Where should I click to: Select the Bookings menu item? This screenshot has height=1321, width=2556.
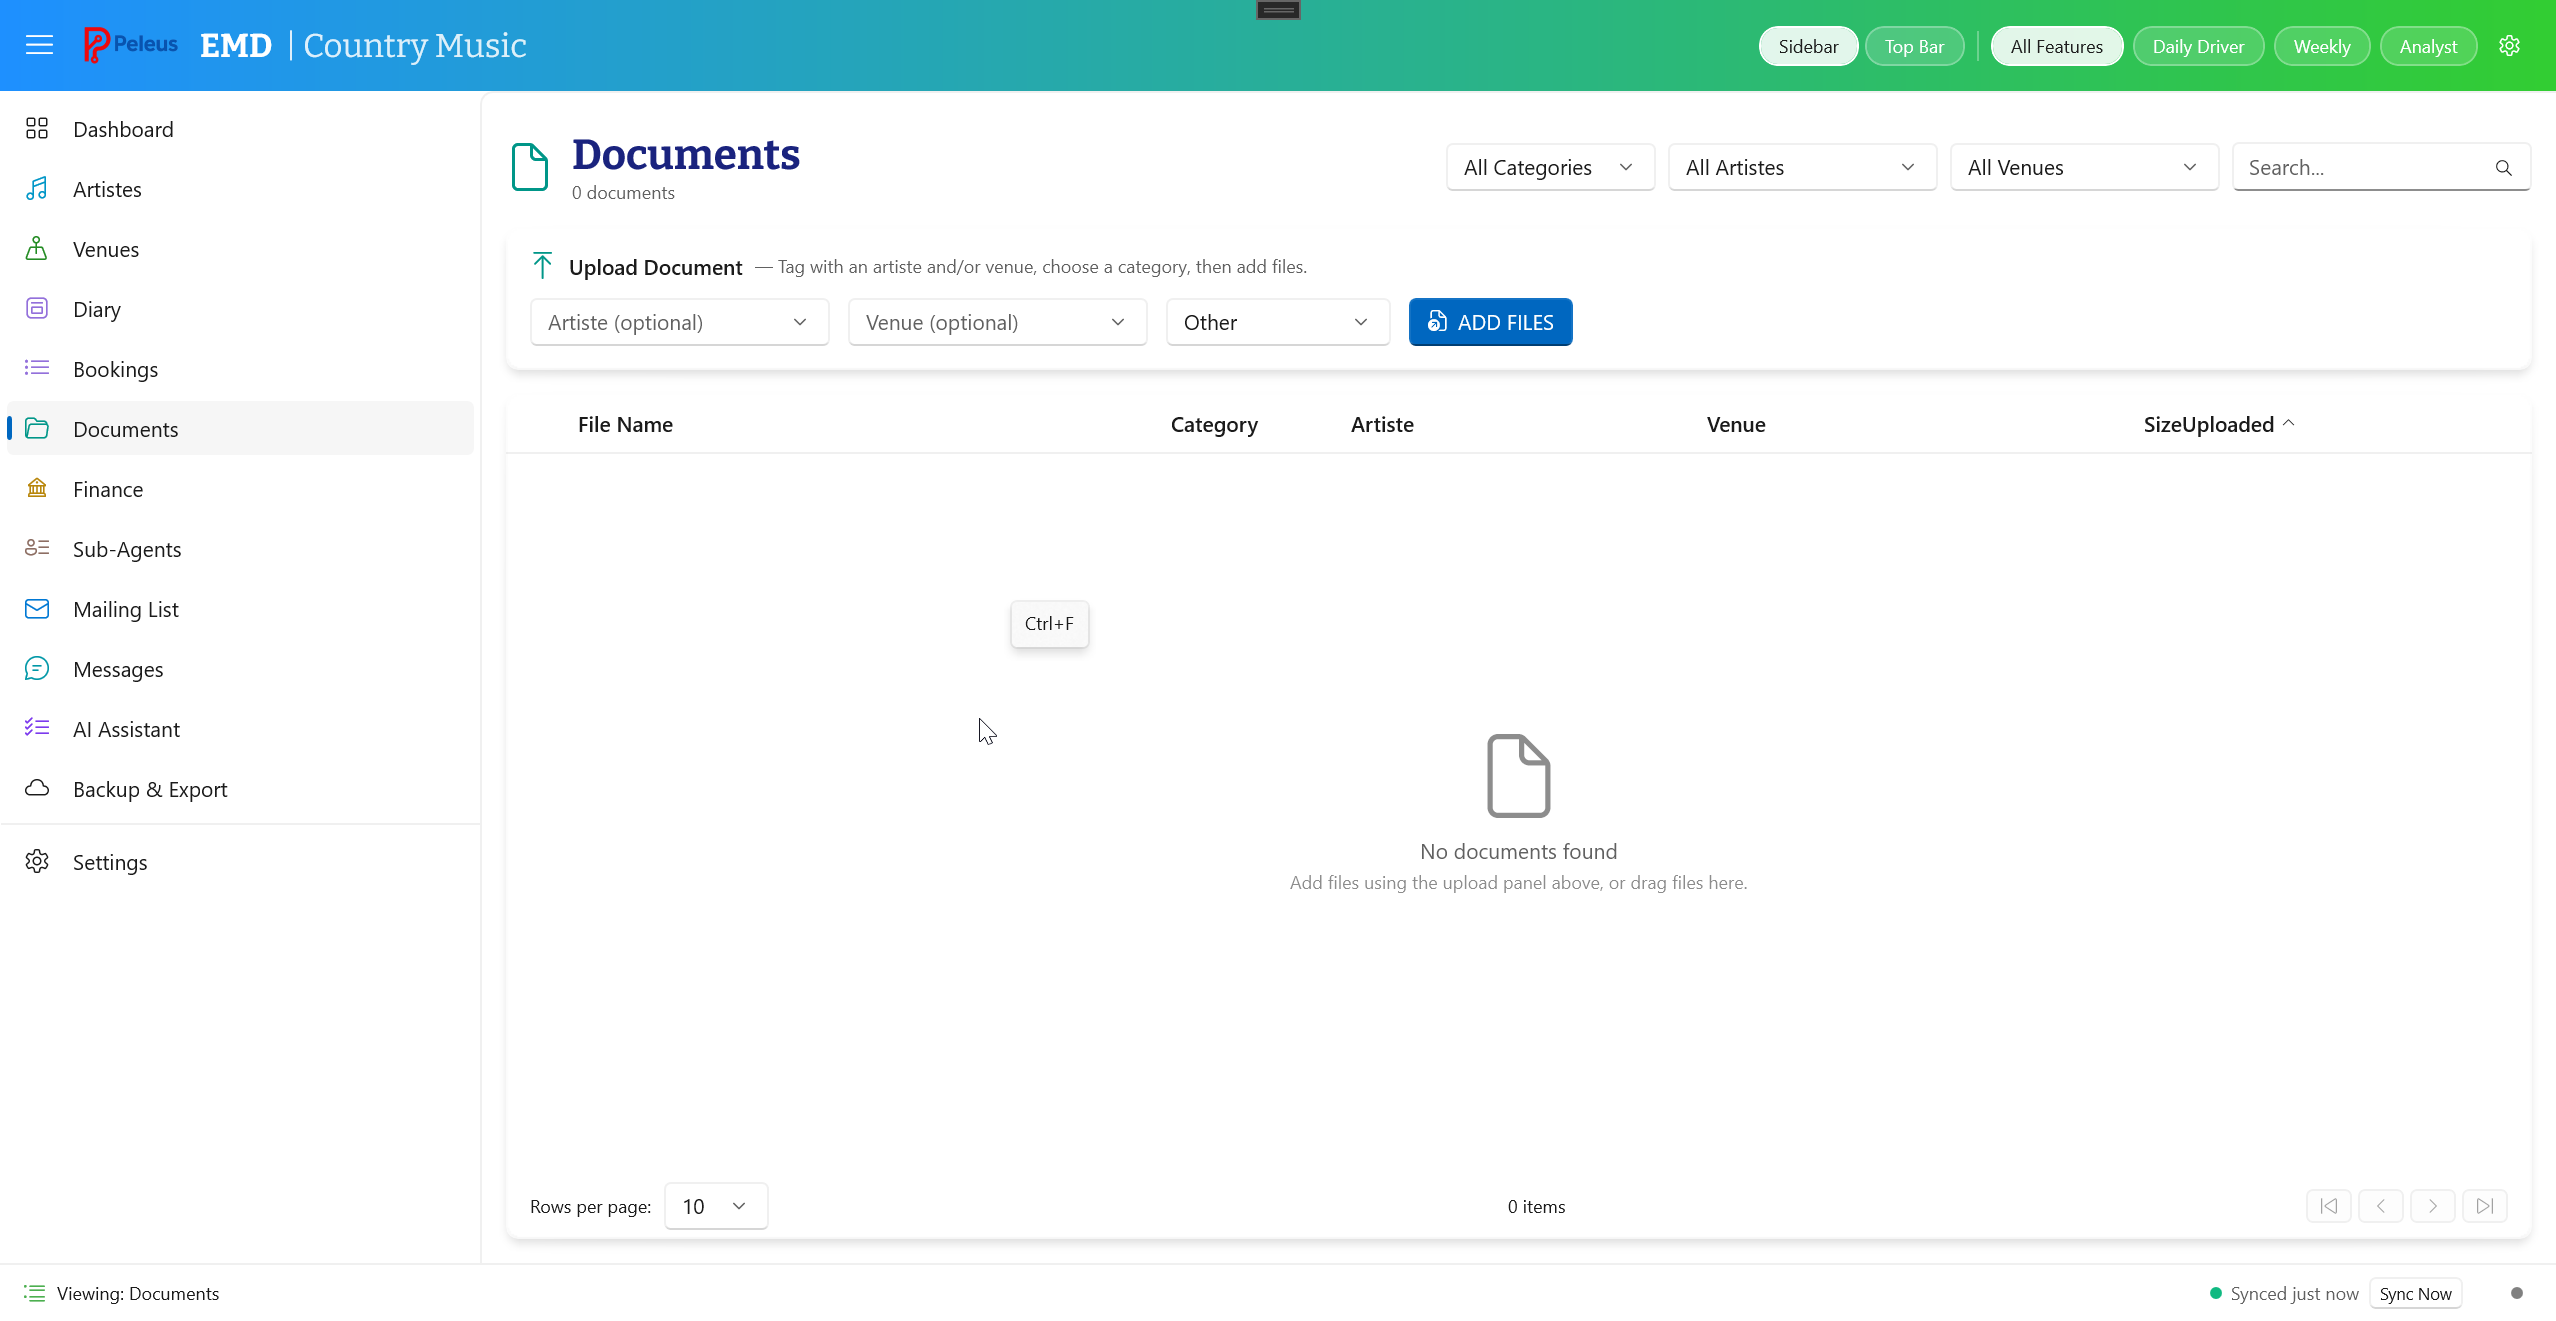click(115, 368)
